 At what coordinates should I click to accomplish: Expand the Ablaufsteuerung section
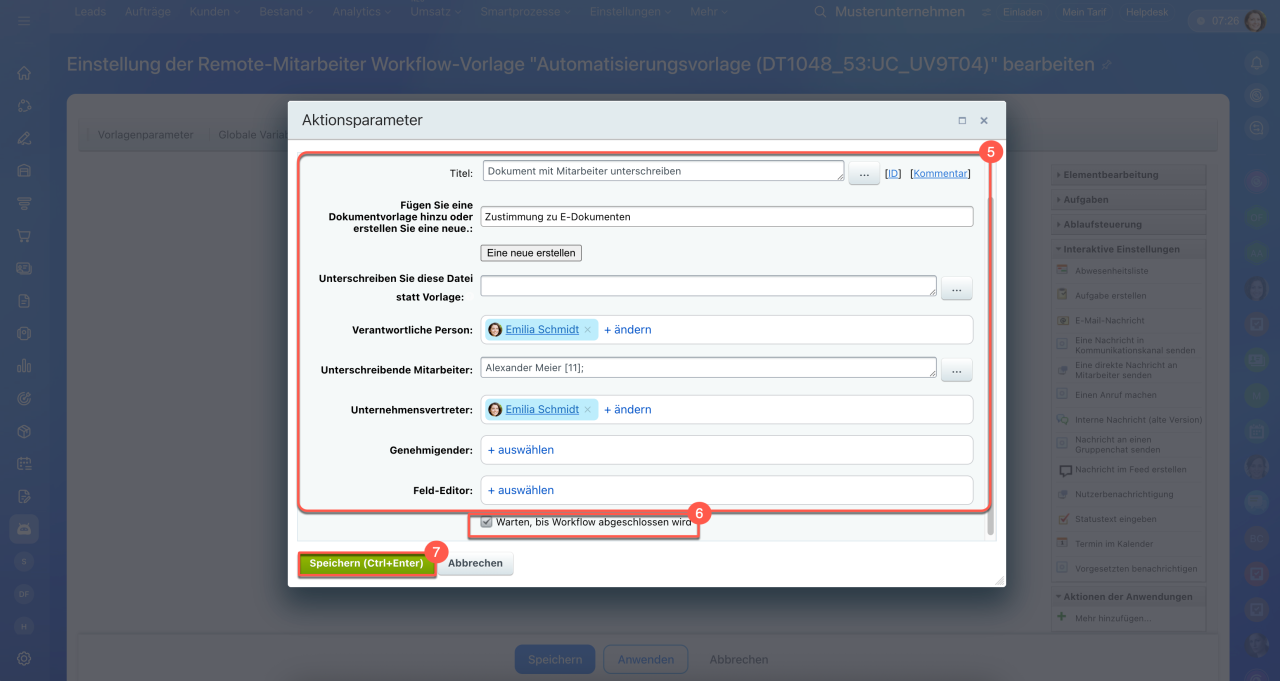(1128, 224)
